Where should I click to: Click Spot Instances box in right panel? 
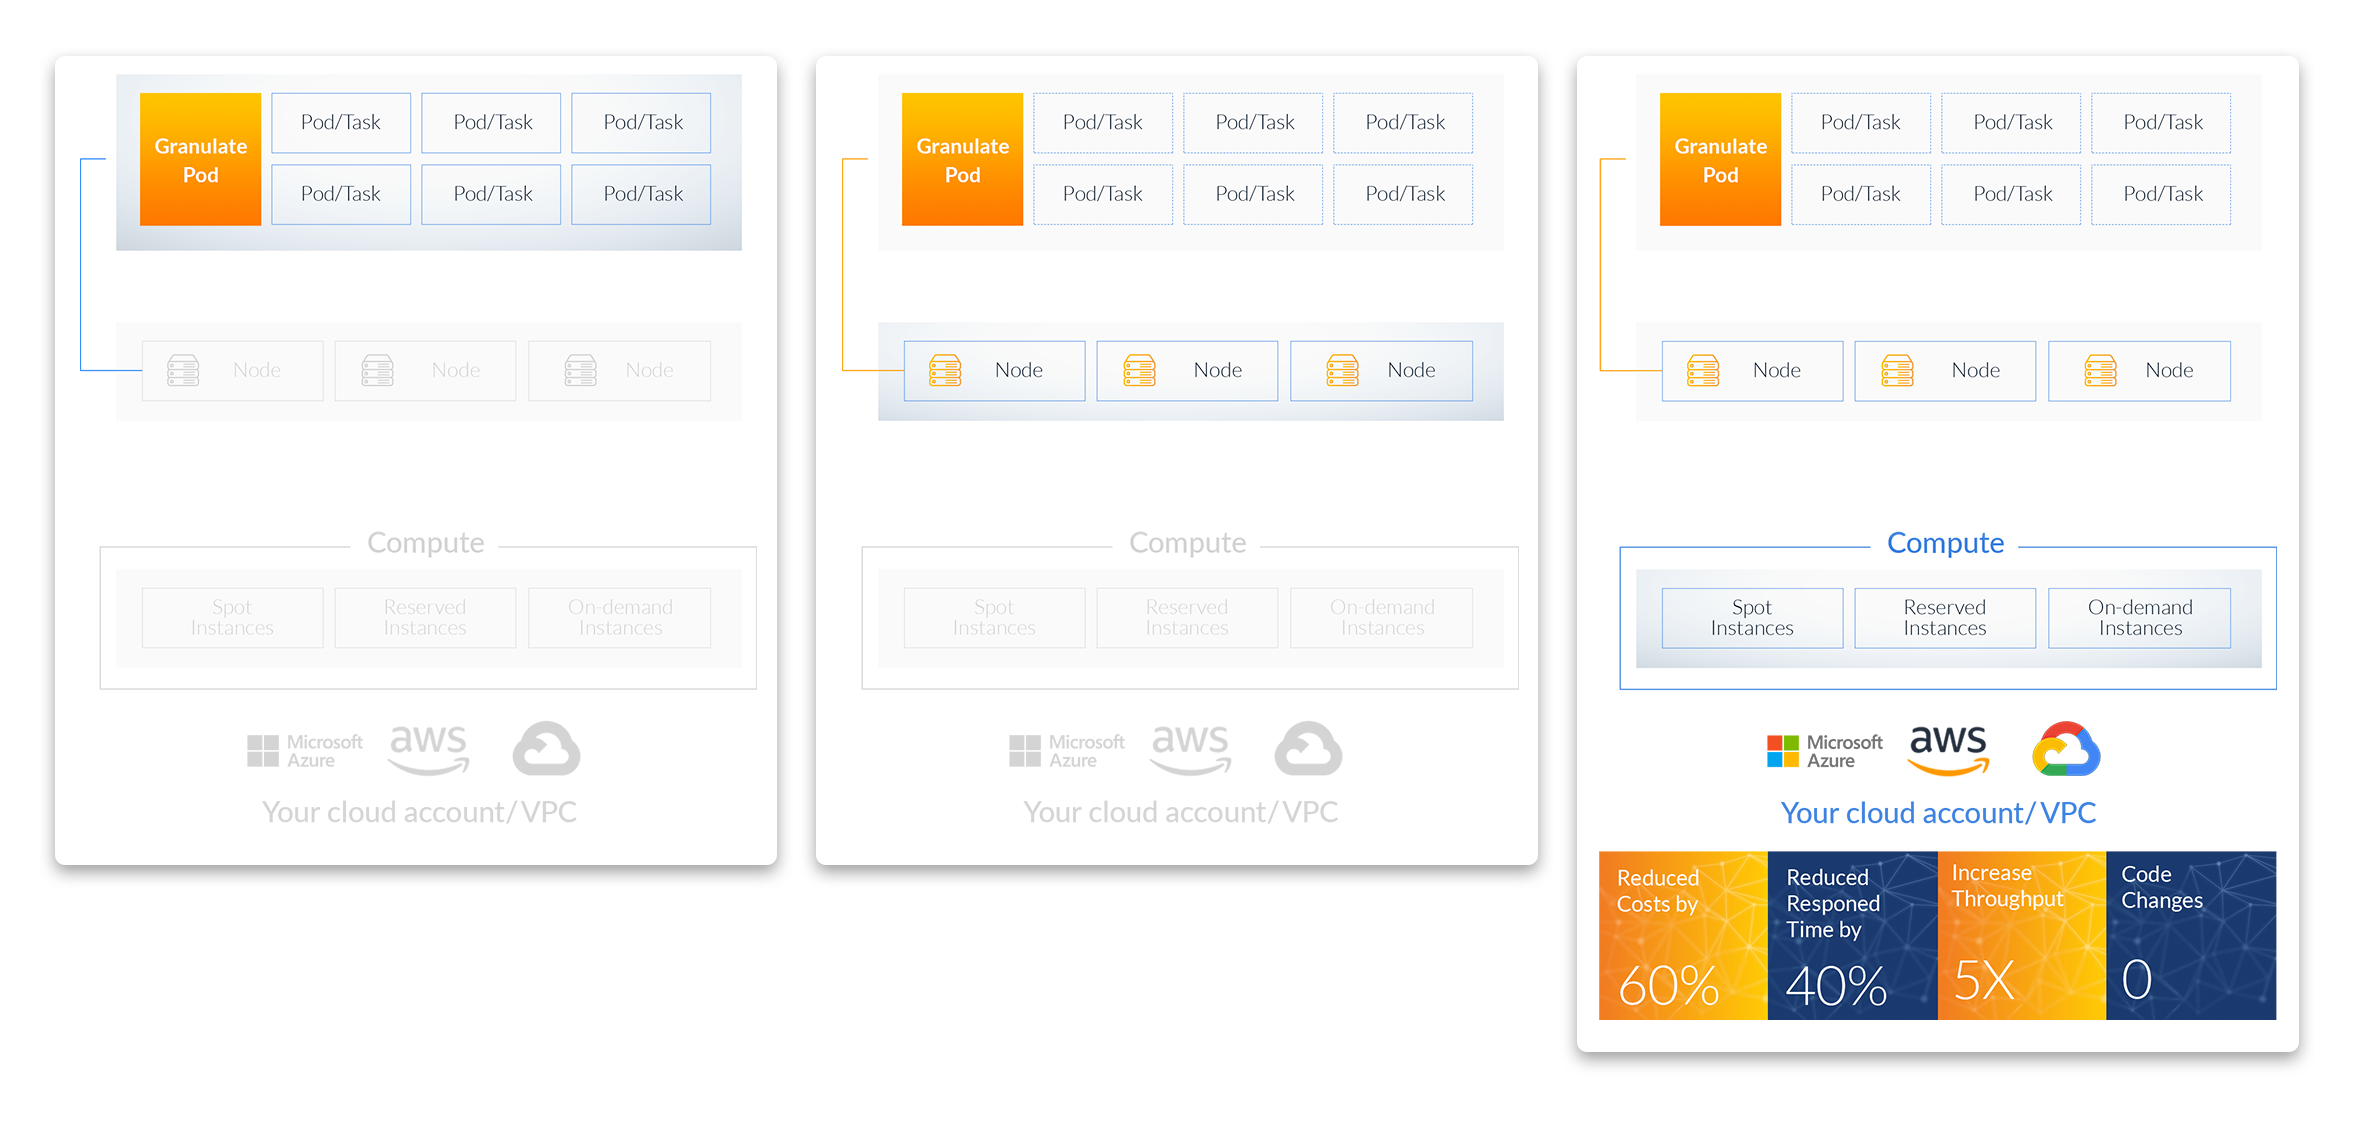1752,618
